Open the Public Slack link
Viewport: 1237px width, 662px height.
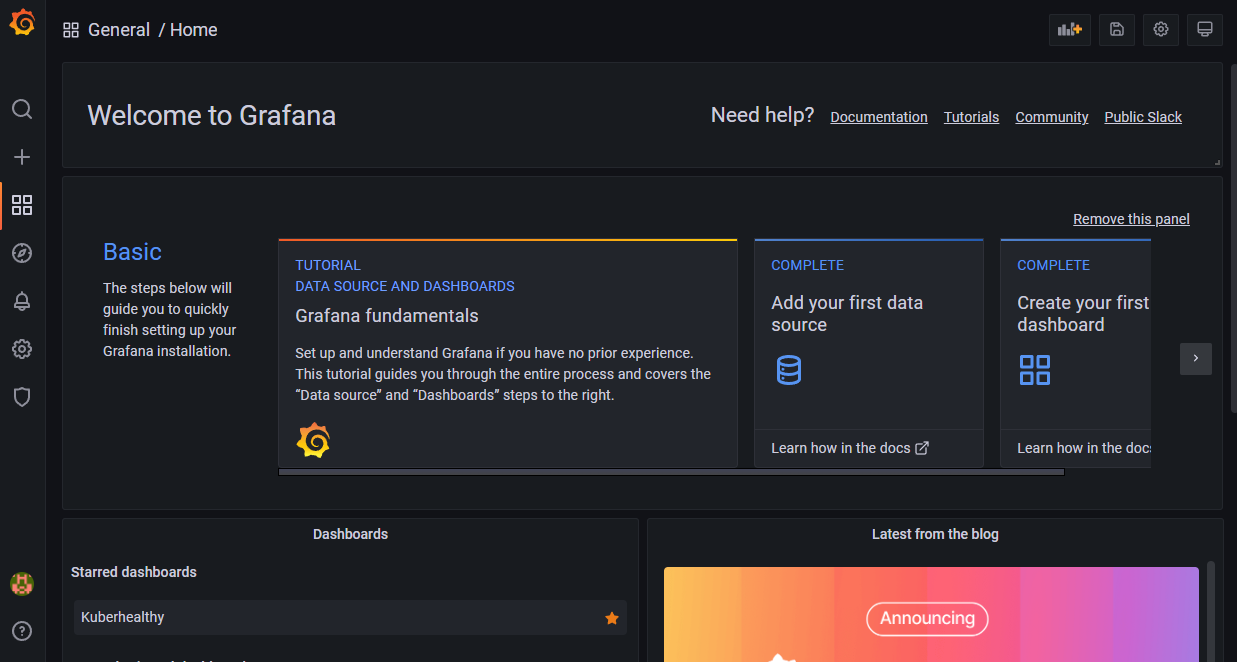(1143, 117)
